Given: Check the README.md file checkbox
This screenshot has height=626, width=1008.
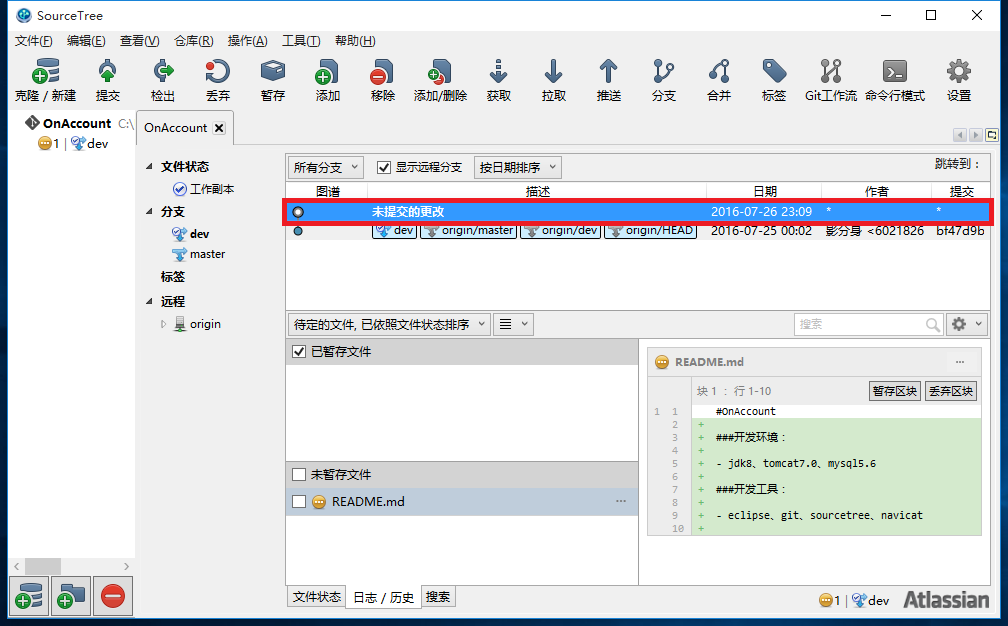Looking at the screenshot, I should (299, 501).
